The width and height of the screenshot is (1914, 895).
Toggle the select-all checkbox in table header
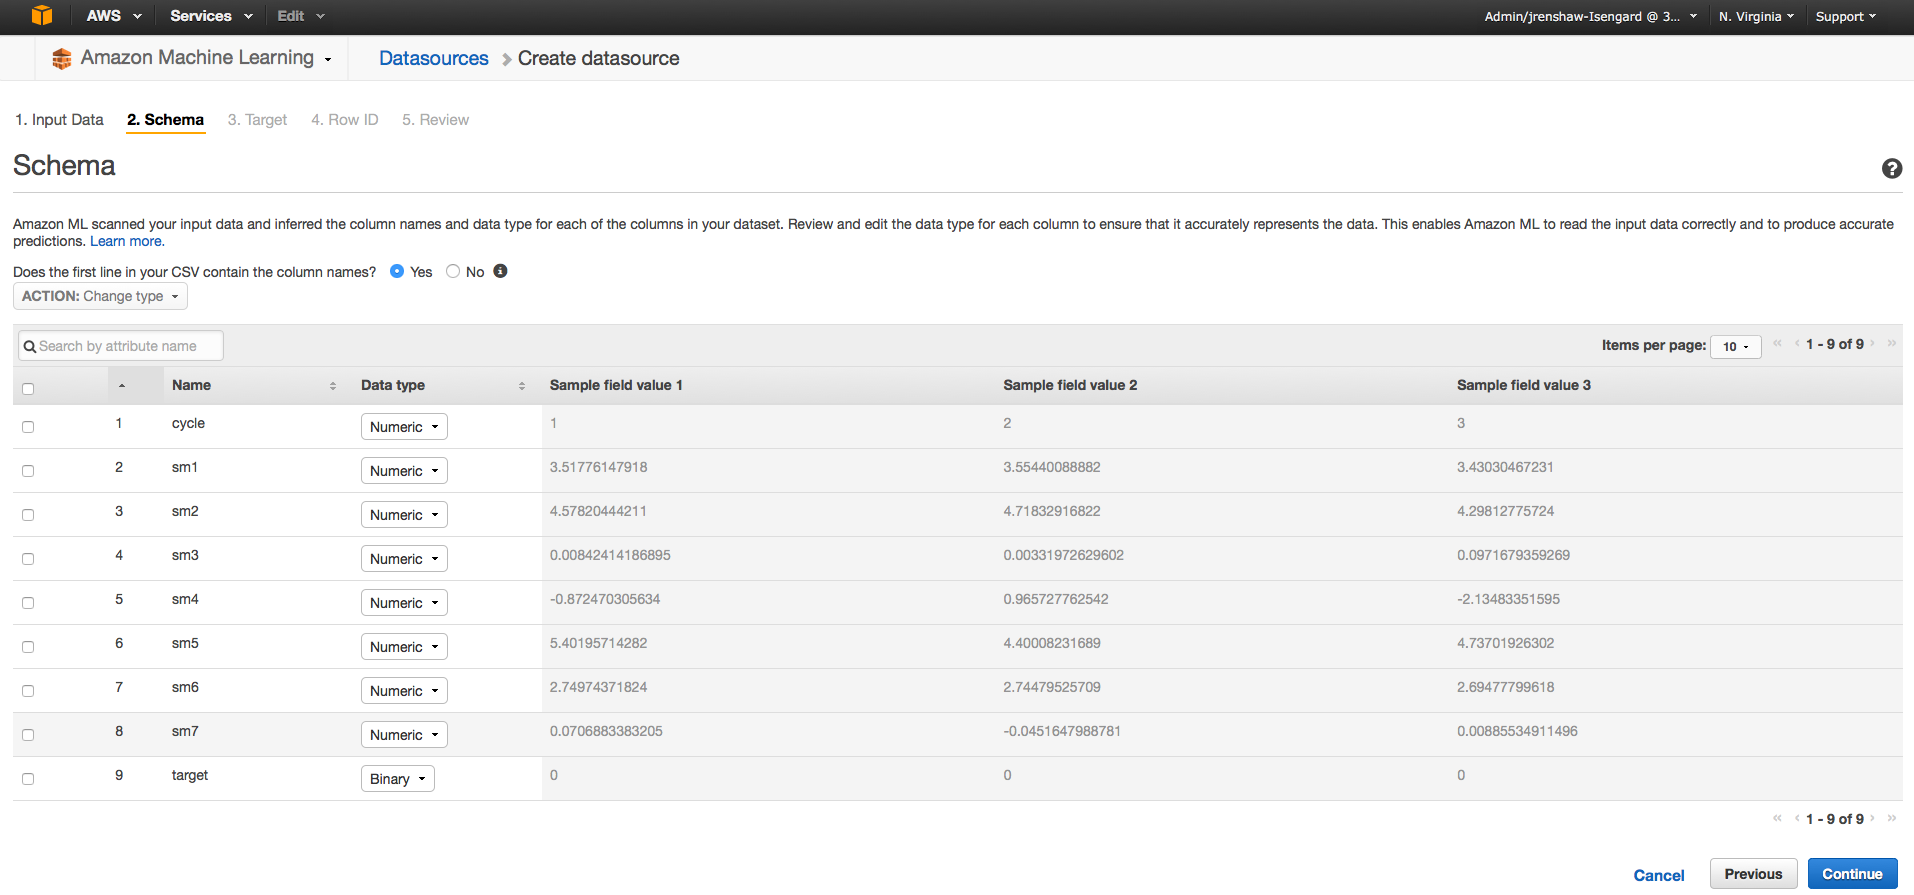point(28,389)
